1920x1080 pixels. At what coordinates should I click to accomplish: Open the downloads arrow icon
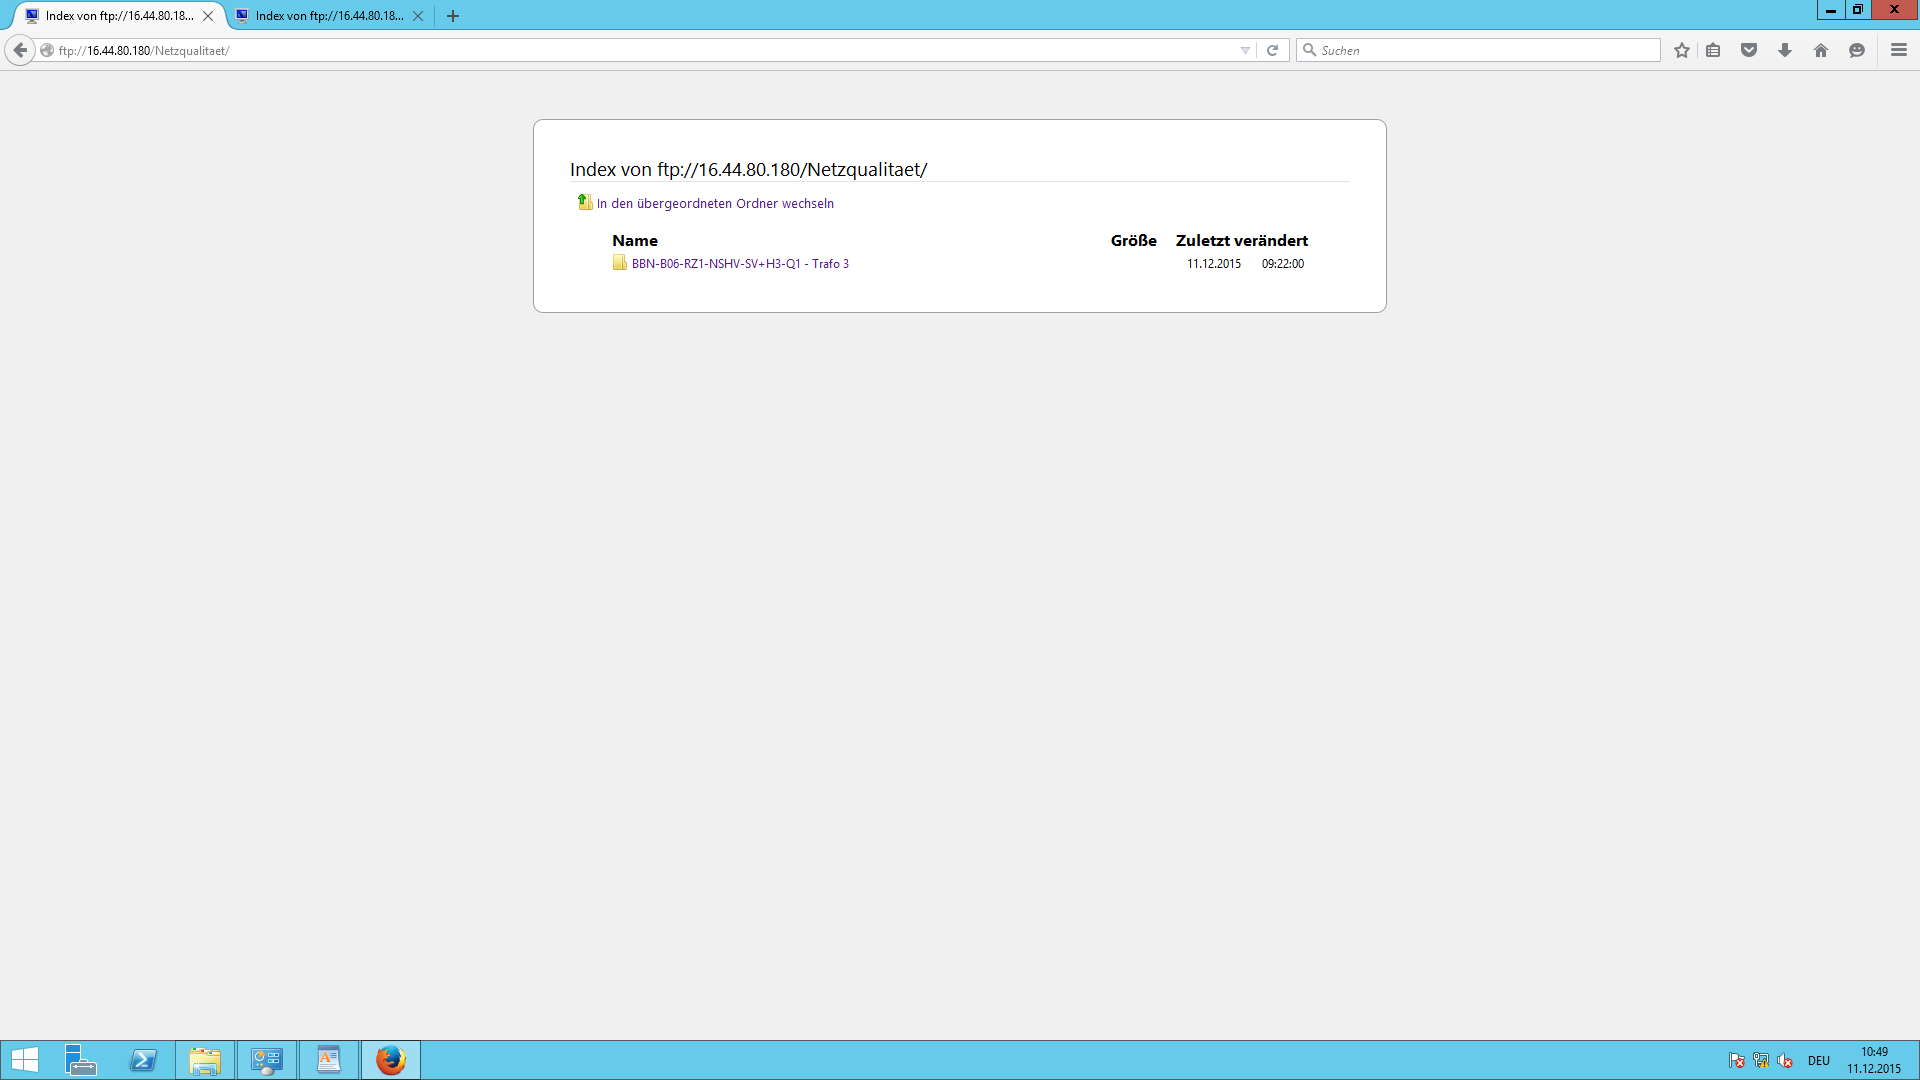(1785, 50)
